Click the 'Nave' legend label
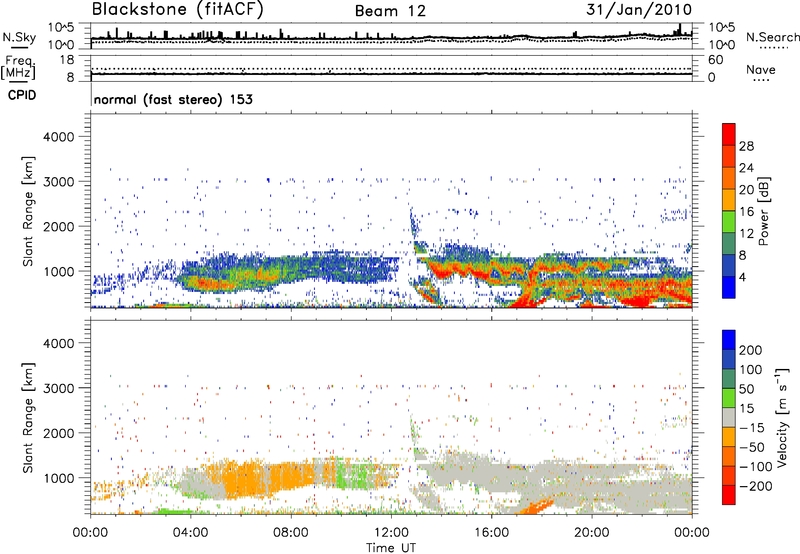 point(761,70)
